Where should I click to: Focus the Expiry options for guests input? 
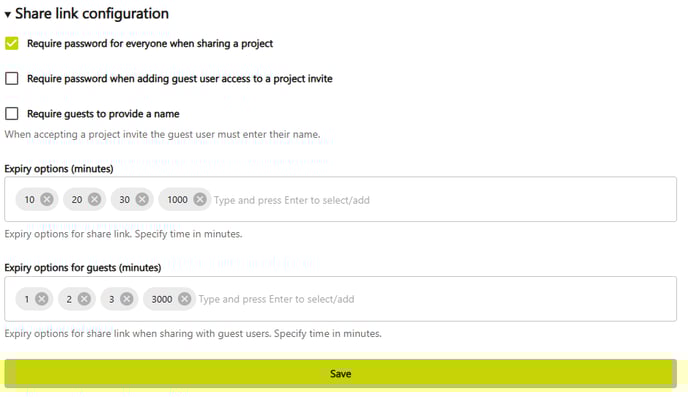pos(434,299)
